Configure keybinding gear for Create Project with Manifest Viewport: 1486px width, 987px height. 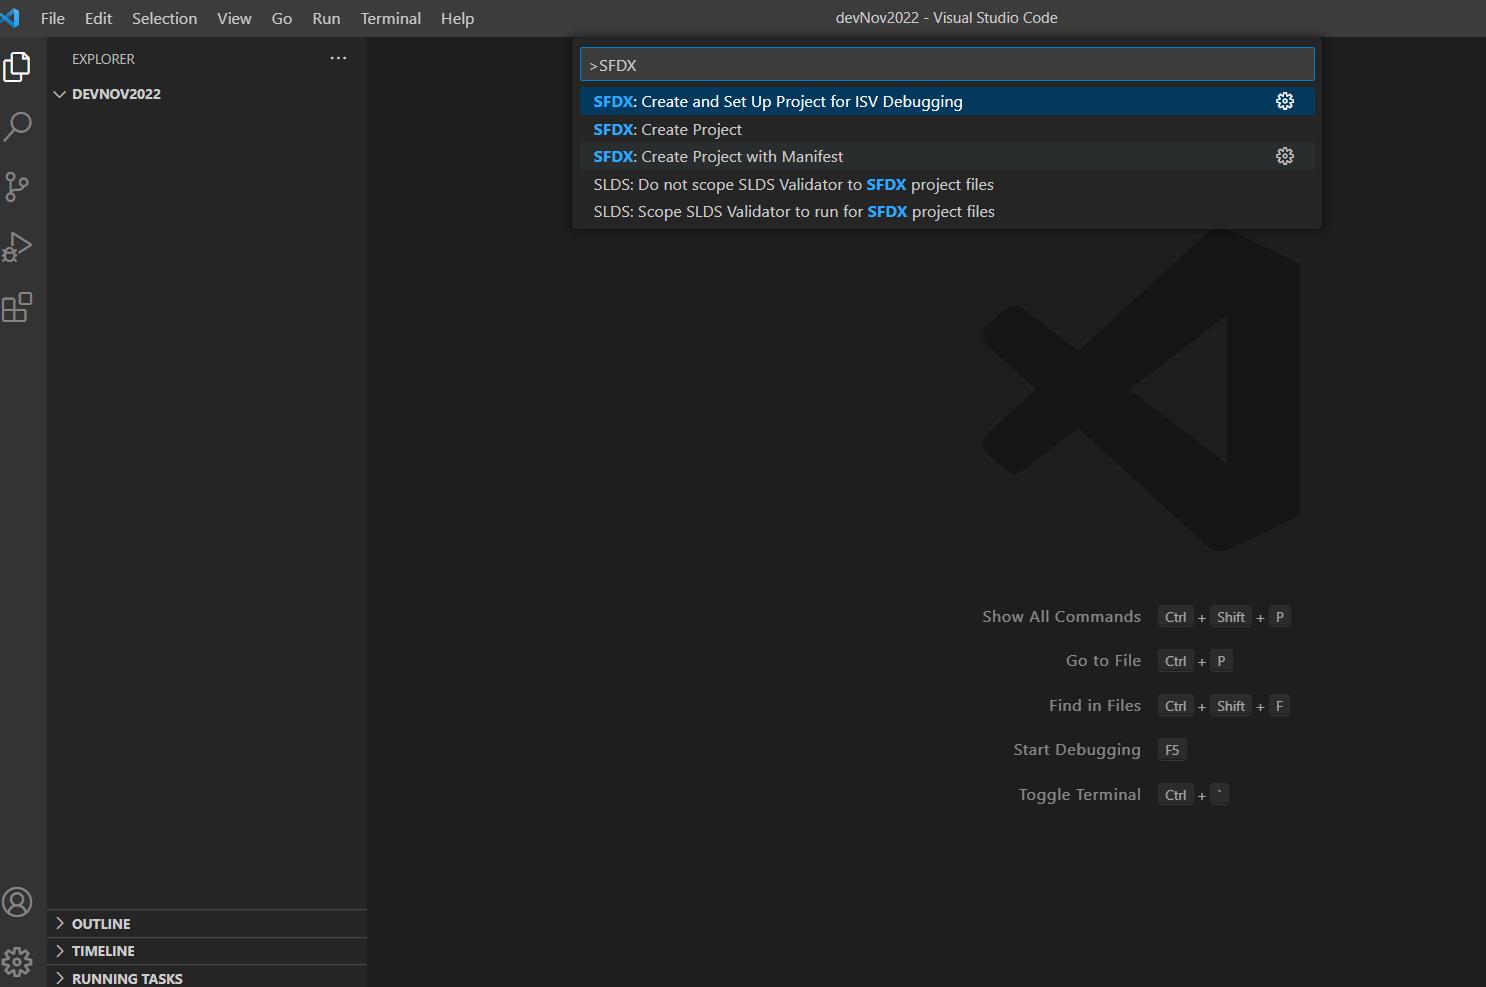[x=1285, y=156]
